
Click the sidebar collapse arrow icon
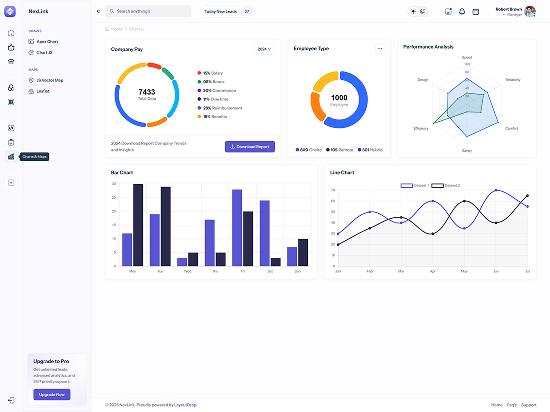click(98, 11)
